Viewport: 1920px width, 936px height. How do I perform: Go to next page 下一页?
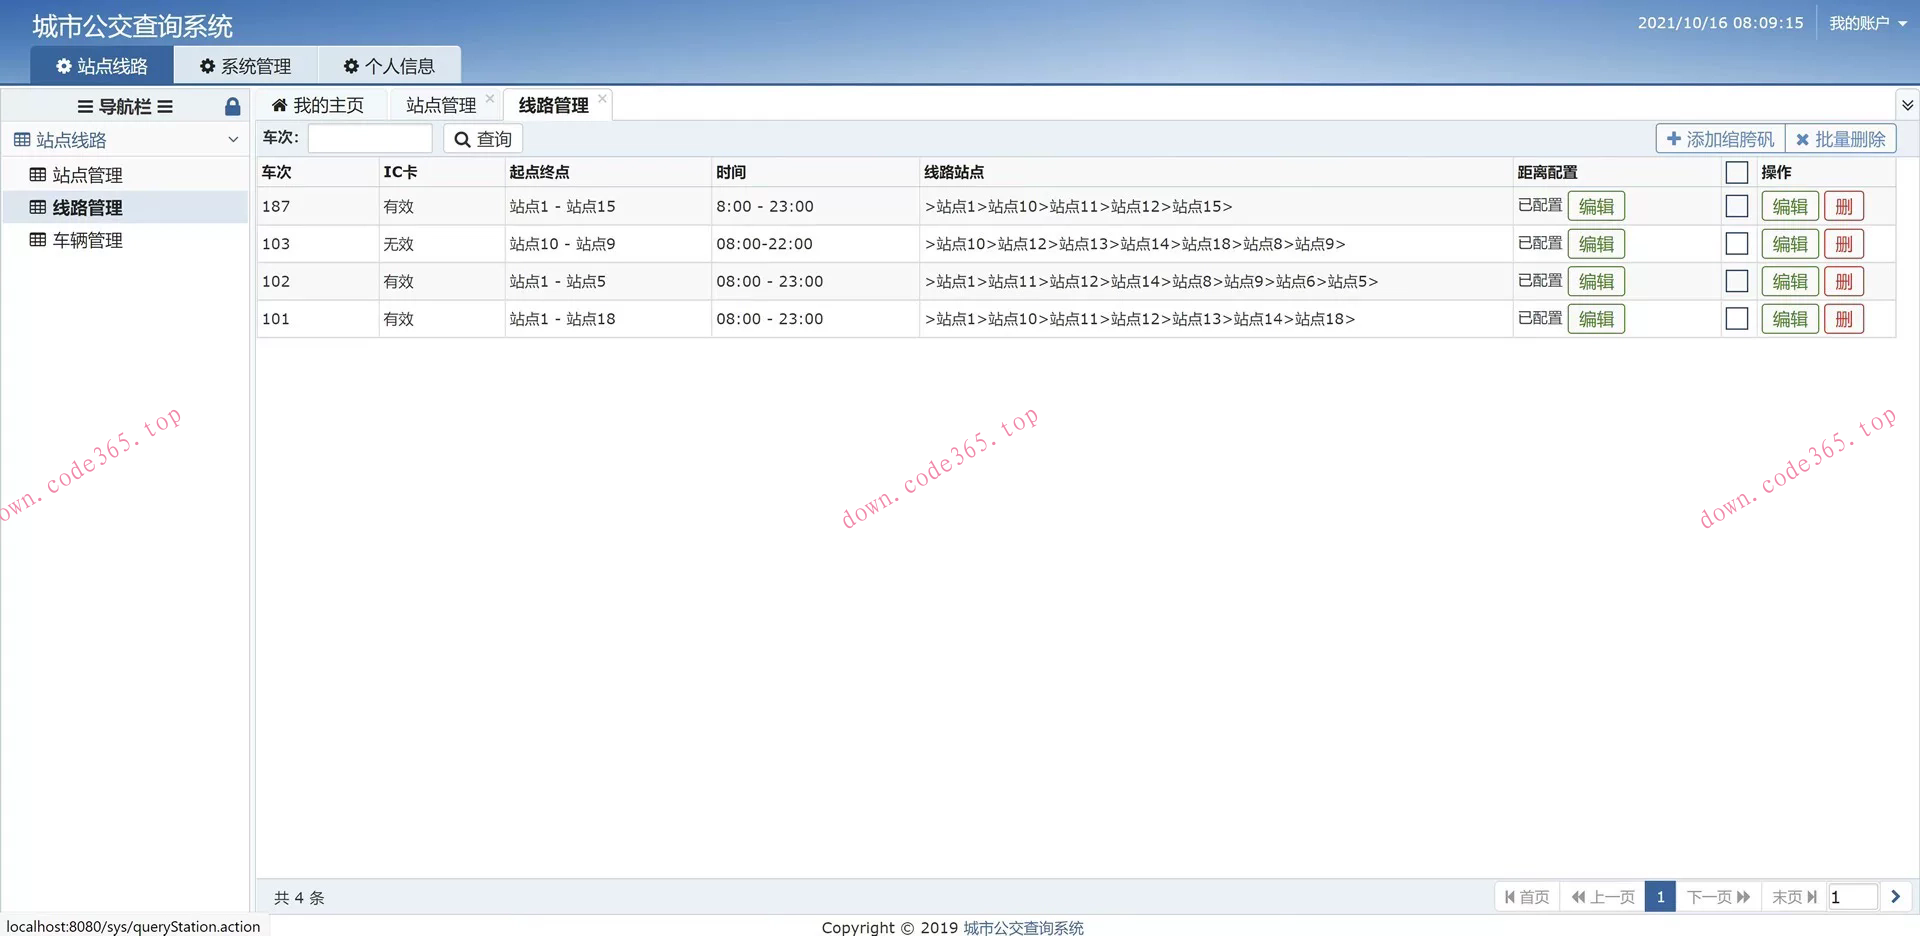click(1718, 897)
